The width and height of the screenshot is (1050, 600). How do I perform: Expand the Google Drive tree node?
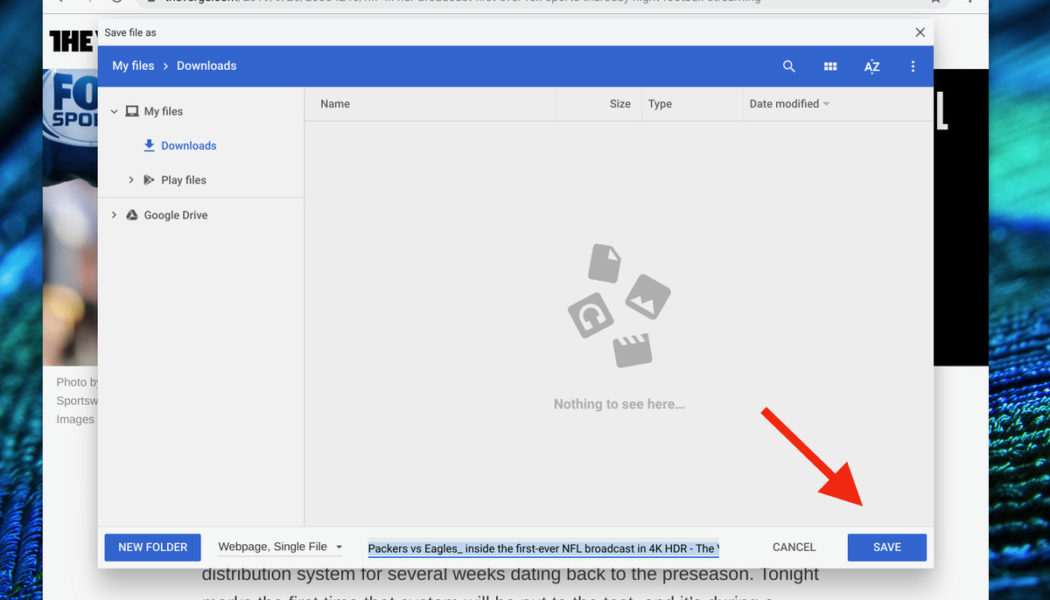pos(113,214)
